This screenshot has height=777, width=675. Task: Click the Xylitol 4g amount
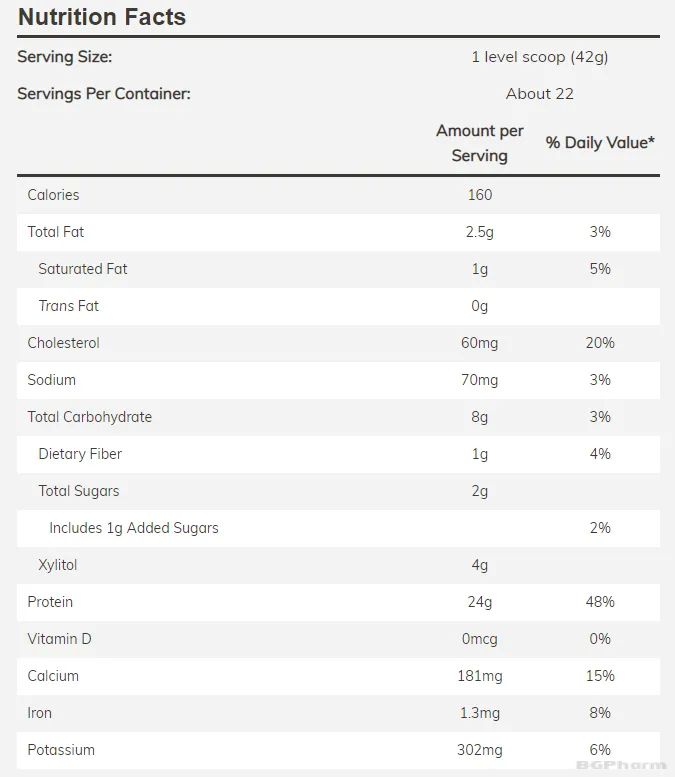[x=480, y=565]
